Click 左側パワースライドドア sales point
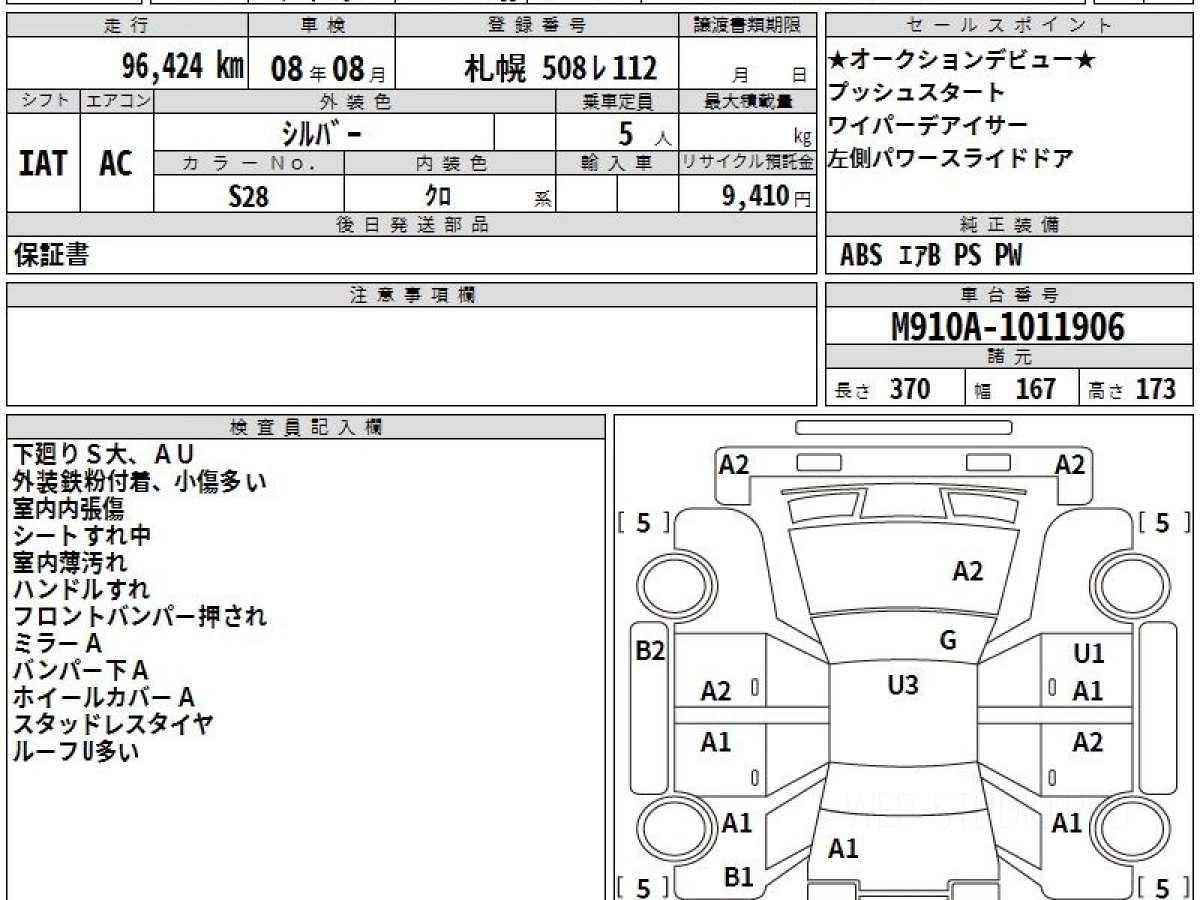Viewport: 1200px width, 900px height. pos(951,157)
